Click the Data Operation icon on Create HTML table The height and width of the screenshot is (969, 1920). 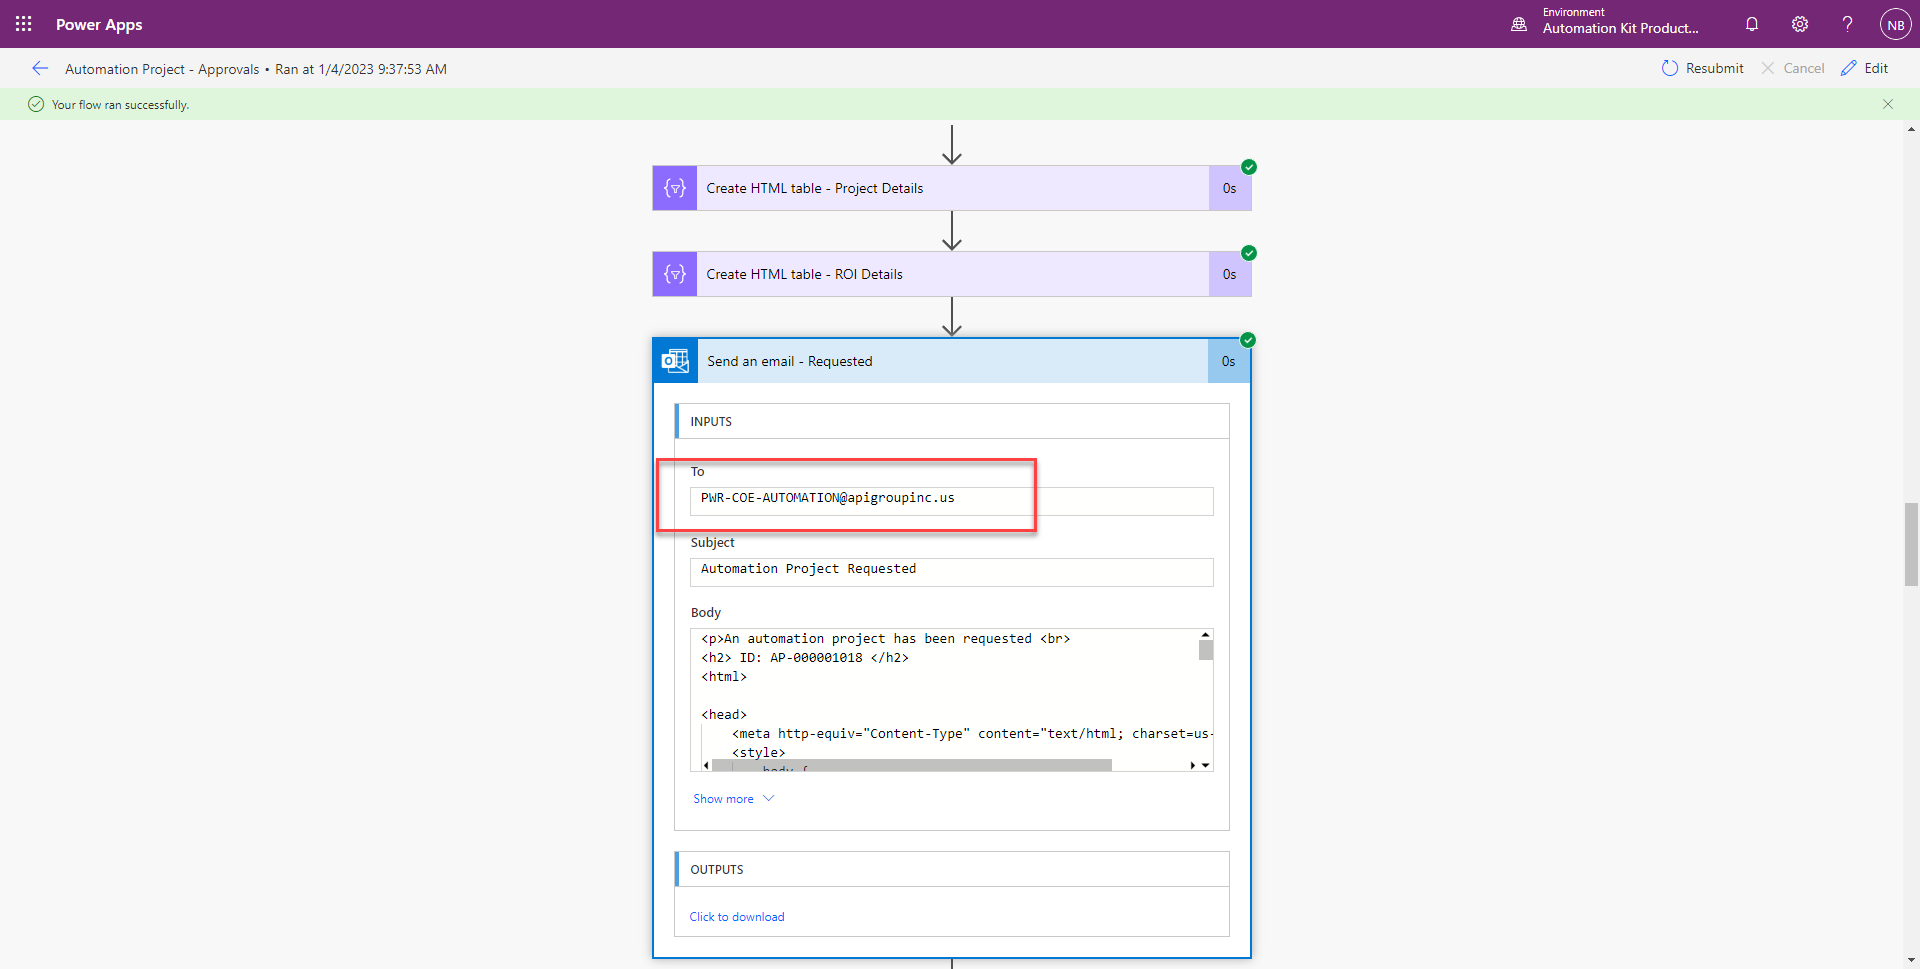pos(675,187)
